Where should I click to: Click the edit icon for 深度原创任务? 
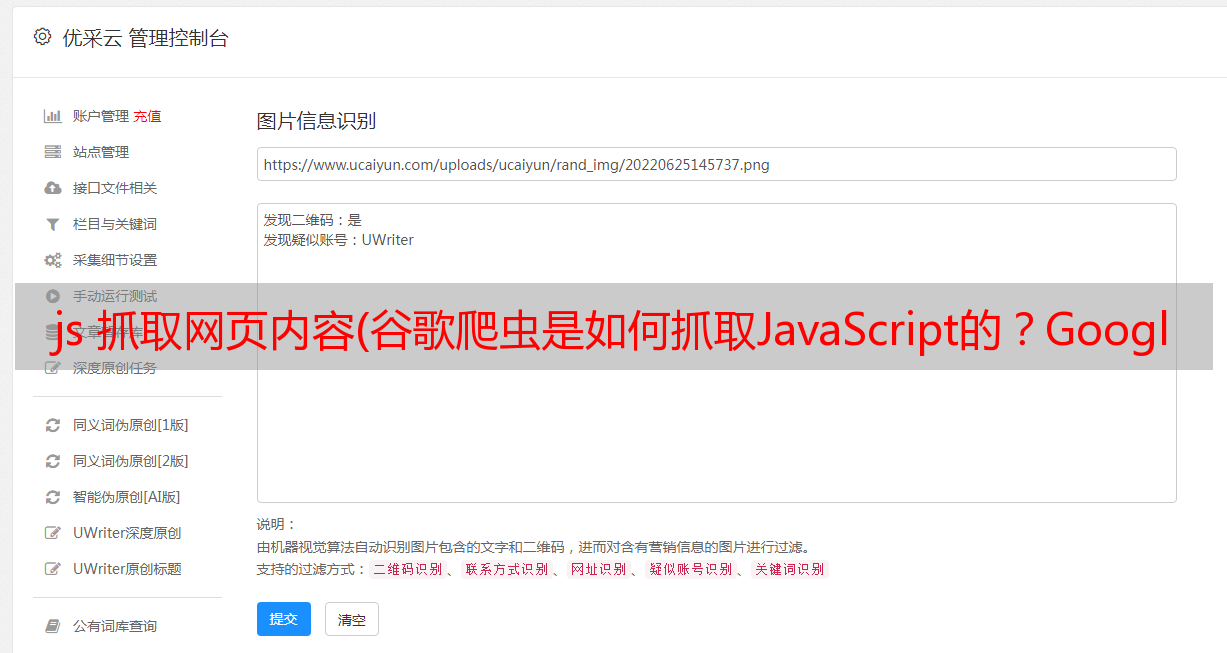coord(53,368)
